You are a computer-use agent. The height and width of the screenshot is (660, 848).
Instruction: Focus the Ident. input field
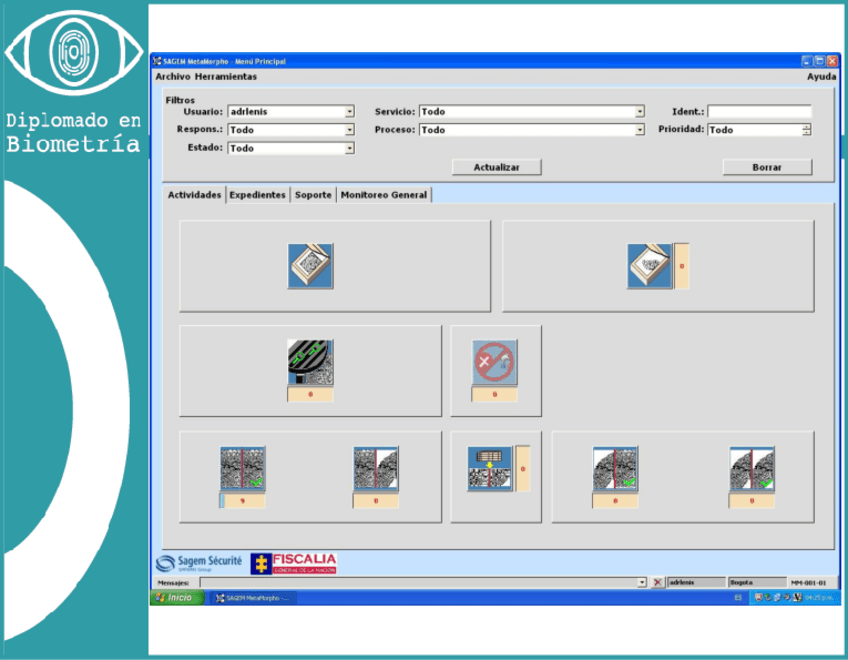tap(759, 111)
